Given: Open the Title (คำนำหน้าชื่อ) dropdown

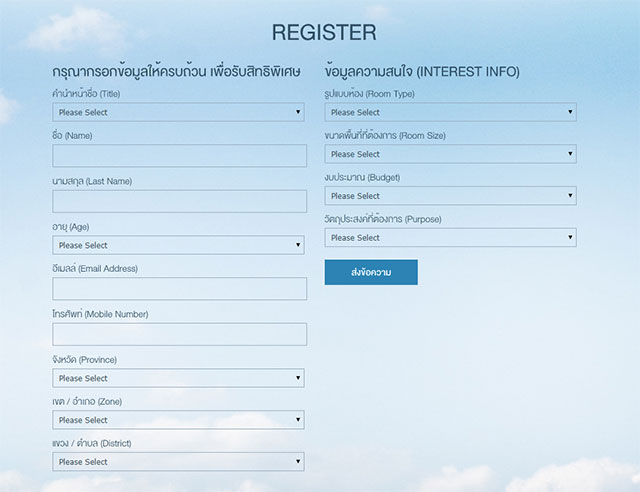Looking at the screenshot, I should click(x=178, y=112).
